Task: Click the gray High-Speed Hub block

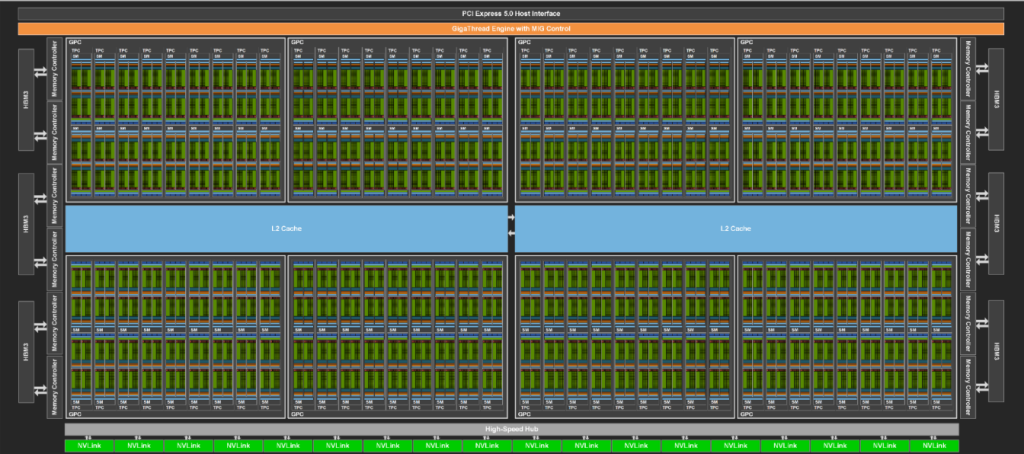Action: 511,429
